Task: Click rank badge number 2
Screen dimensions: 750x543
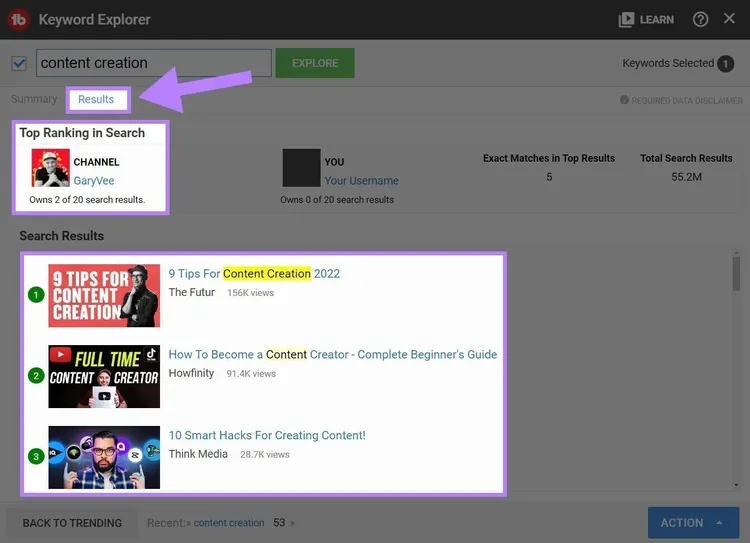Action: click(36, 376)
